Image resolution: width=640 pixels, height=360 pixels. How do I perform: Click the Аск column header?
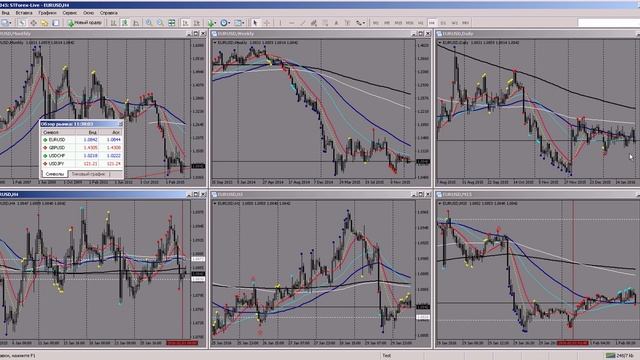click(111, 132)
